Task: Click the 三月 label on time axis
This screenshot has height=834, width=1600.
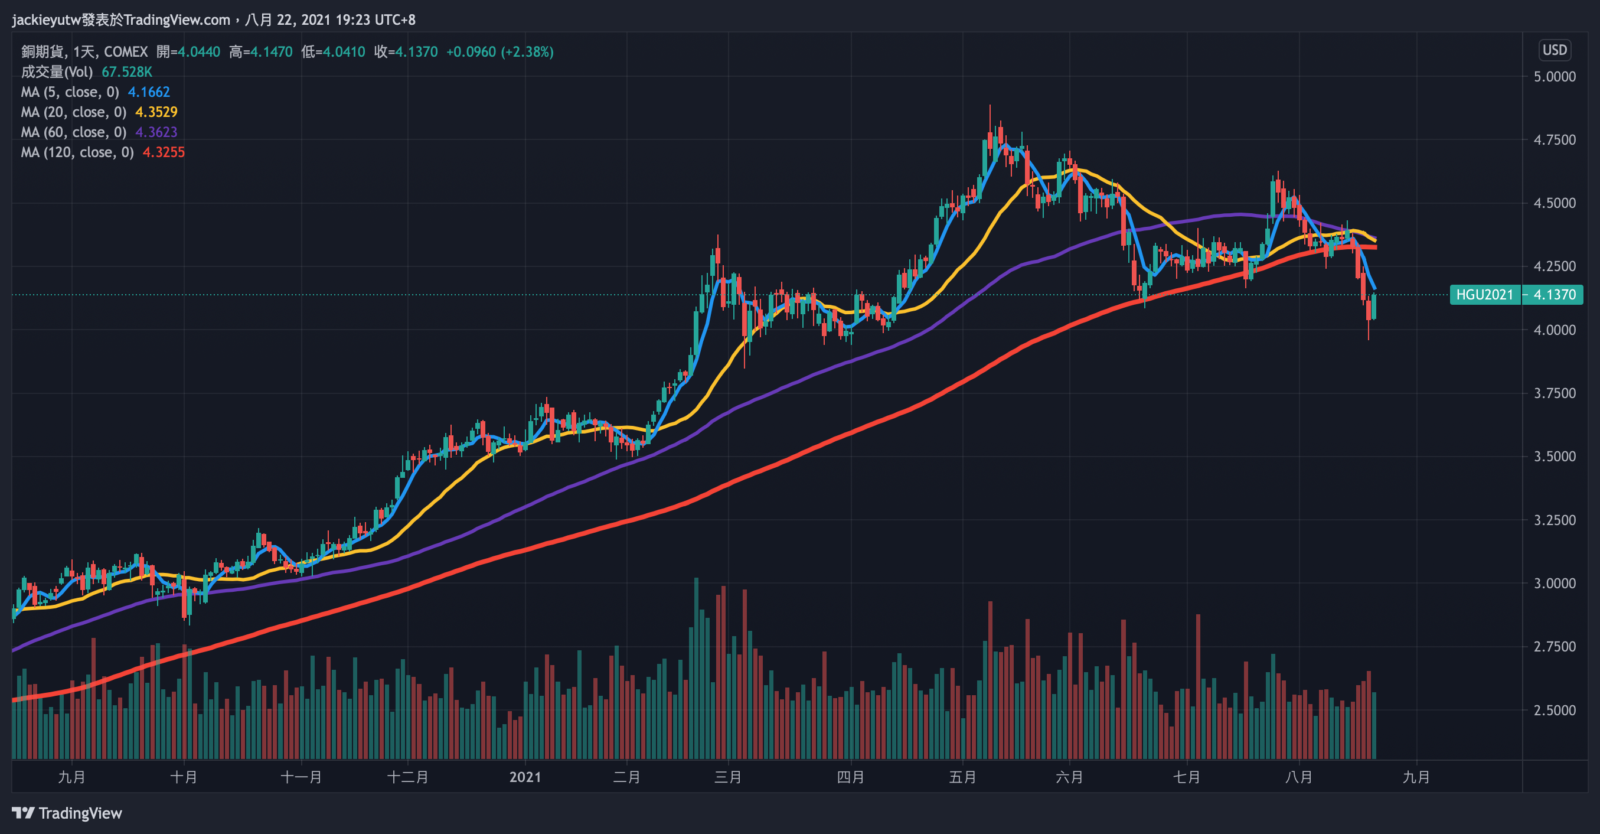Action: (728, 777)
